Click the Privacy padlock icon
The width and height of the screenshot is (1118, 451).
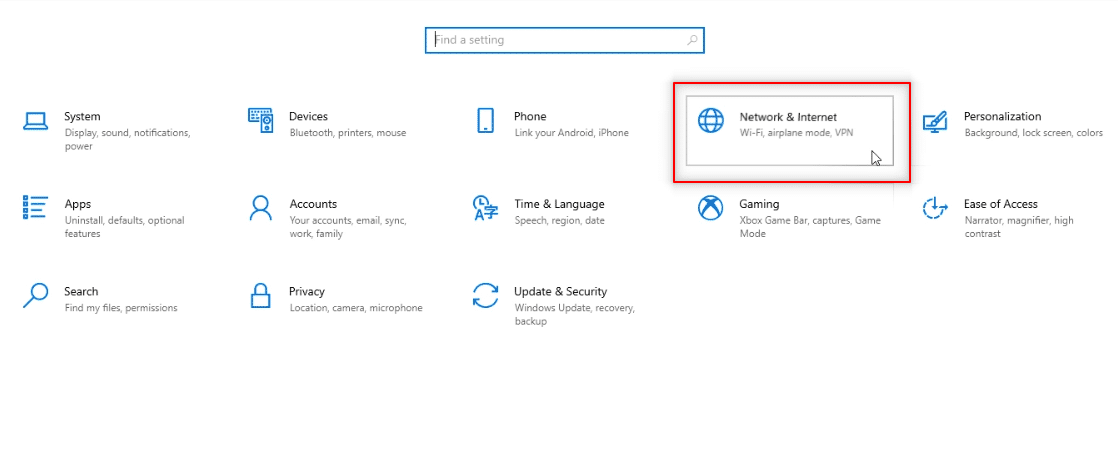coord(260,295)
